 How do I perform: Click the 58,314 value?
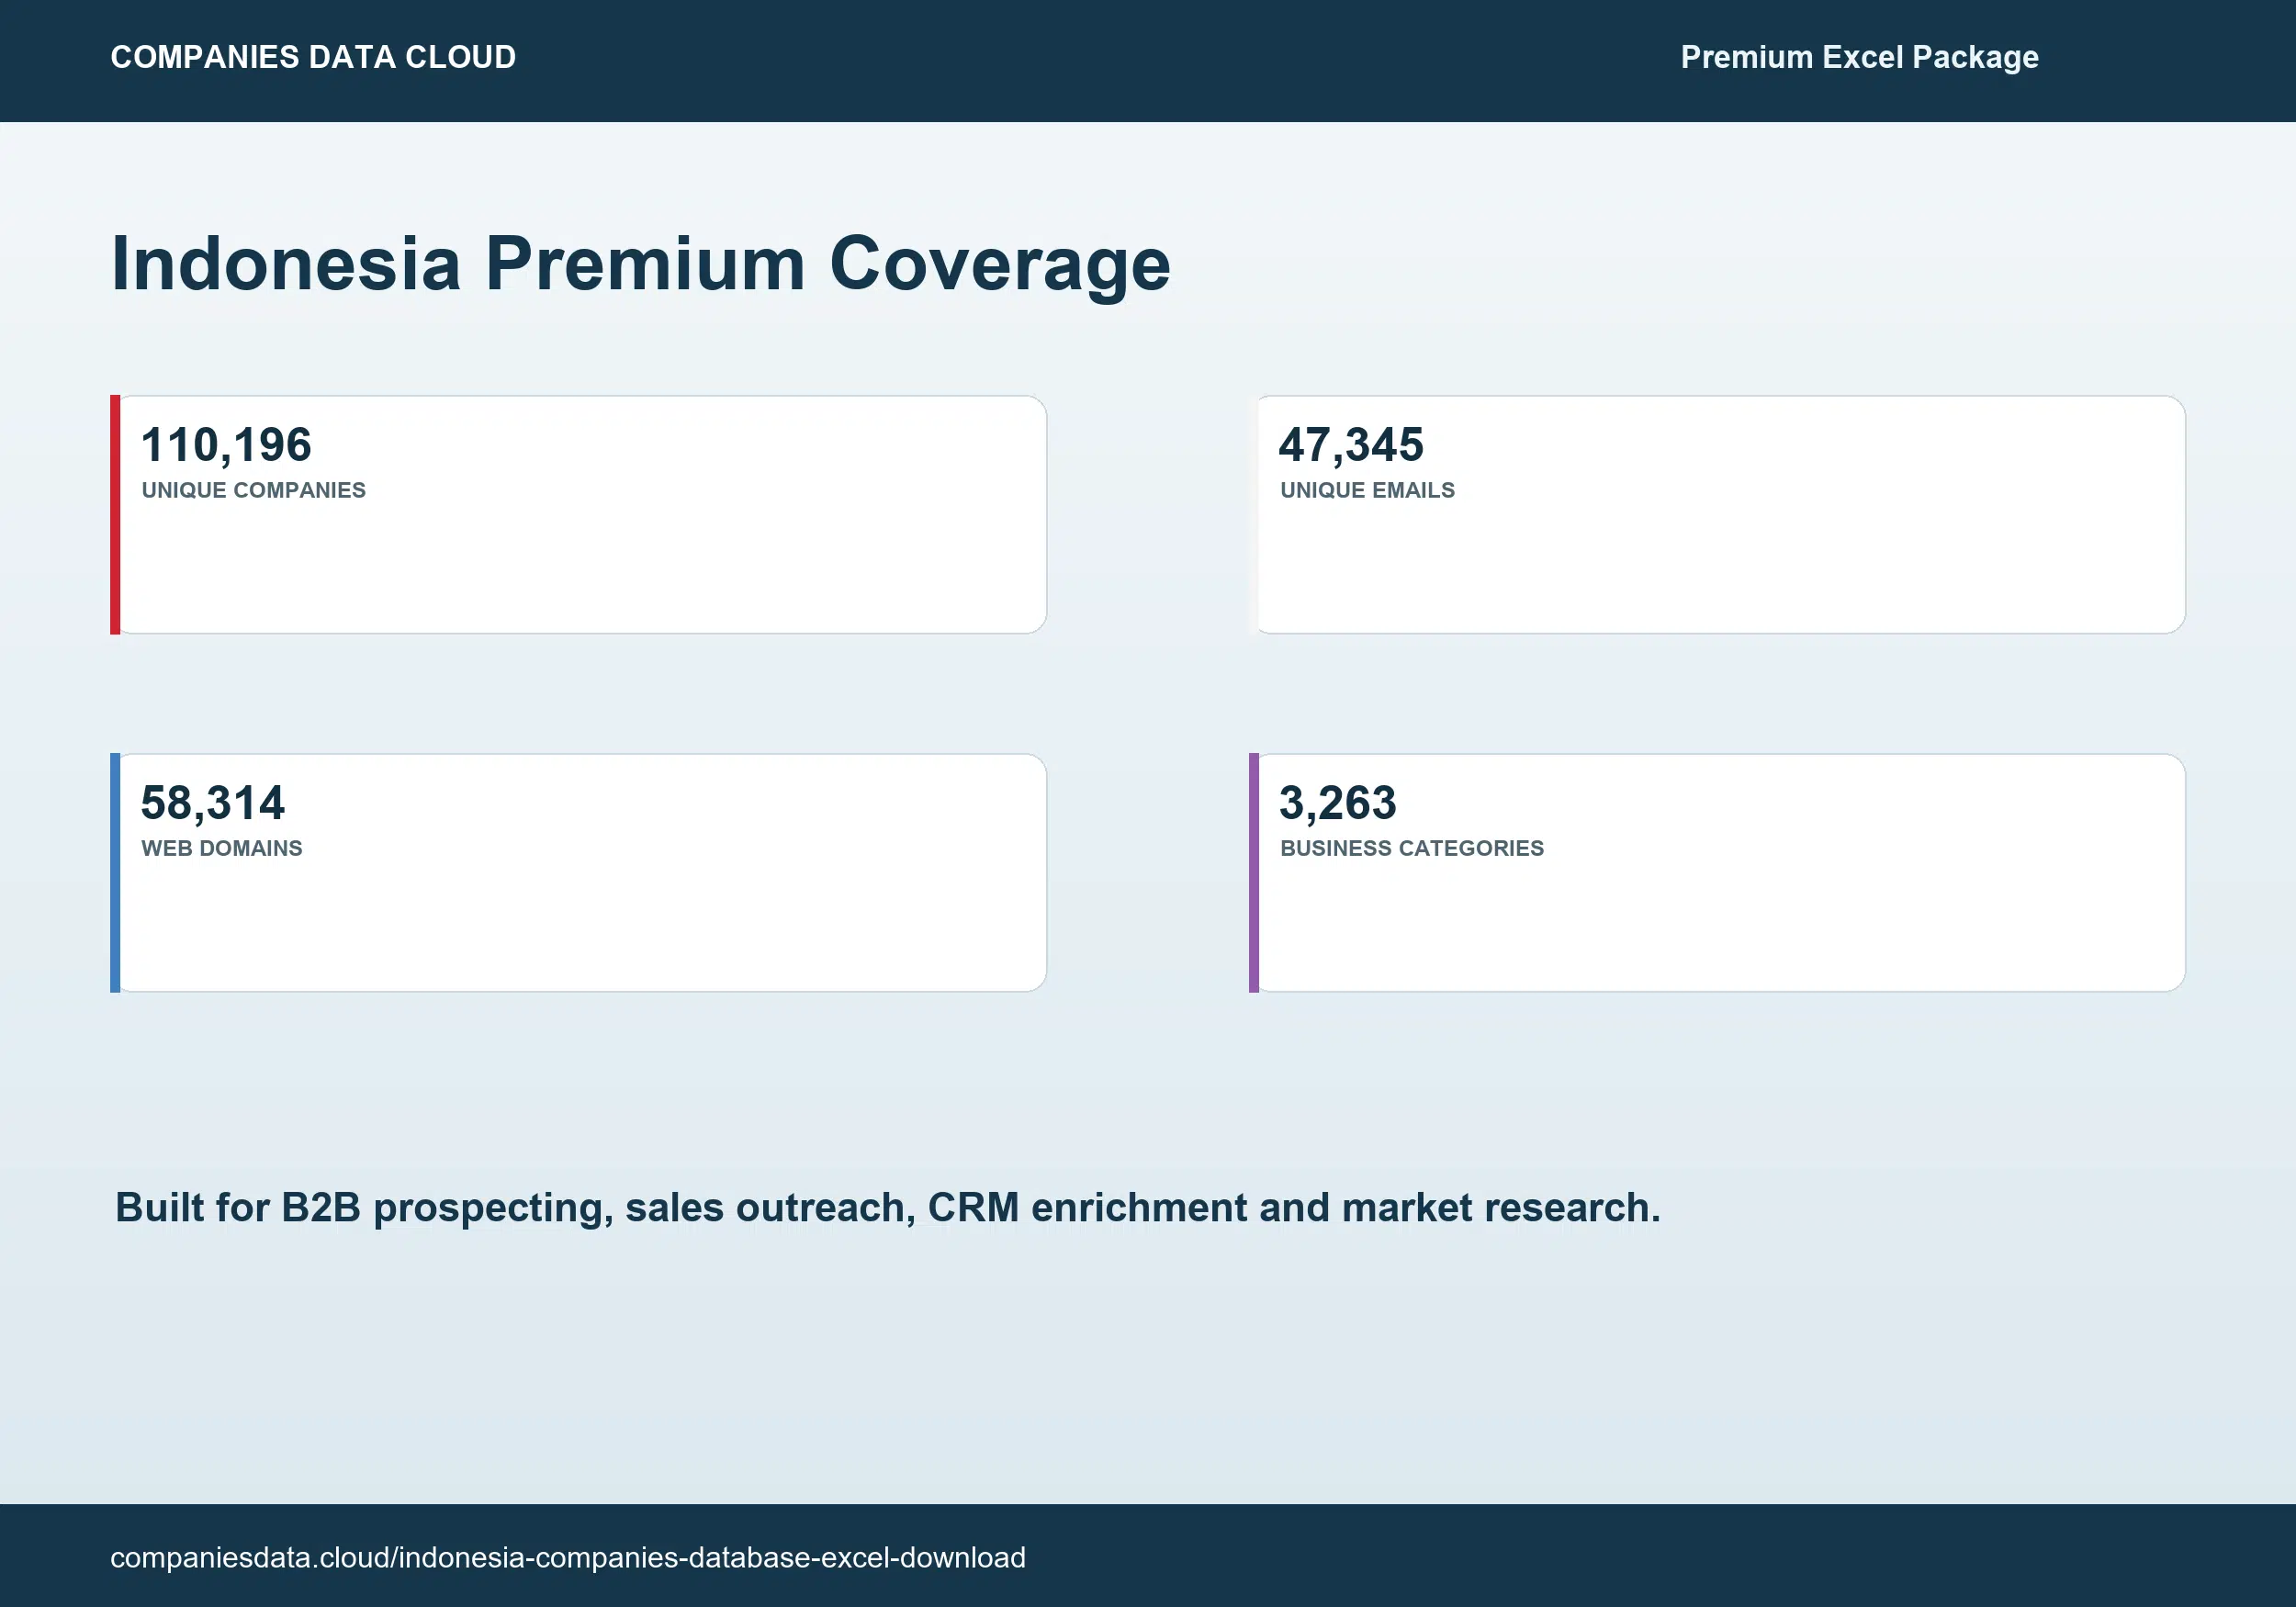click(x=213, y=803)
